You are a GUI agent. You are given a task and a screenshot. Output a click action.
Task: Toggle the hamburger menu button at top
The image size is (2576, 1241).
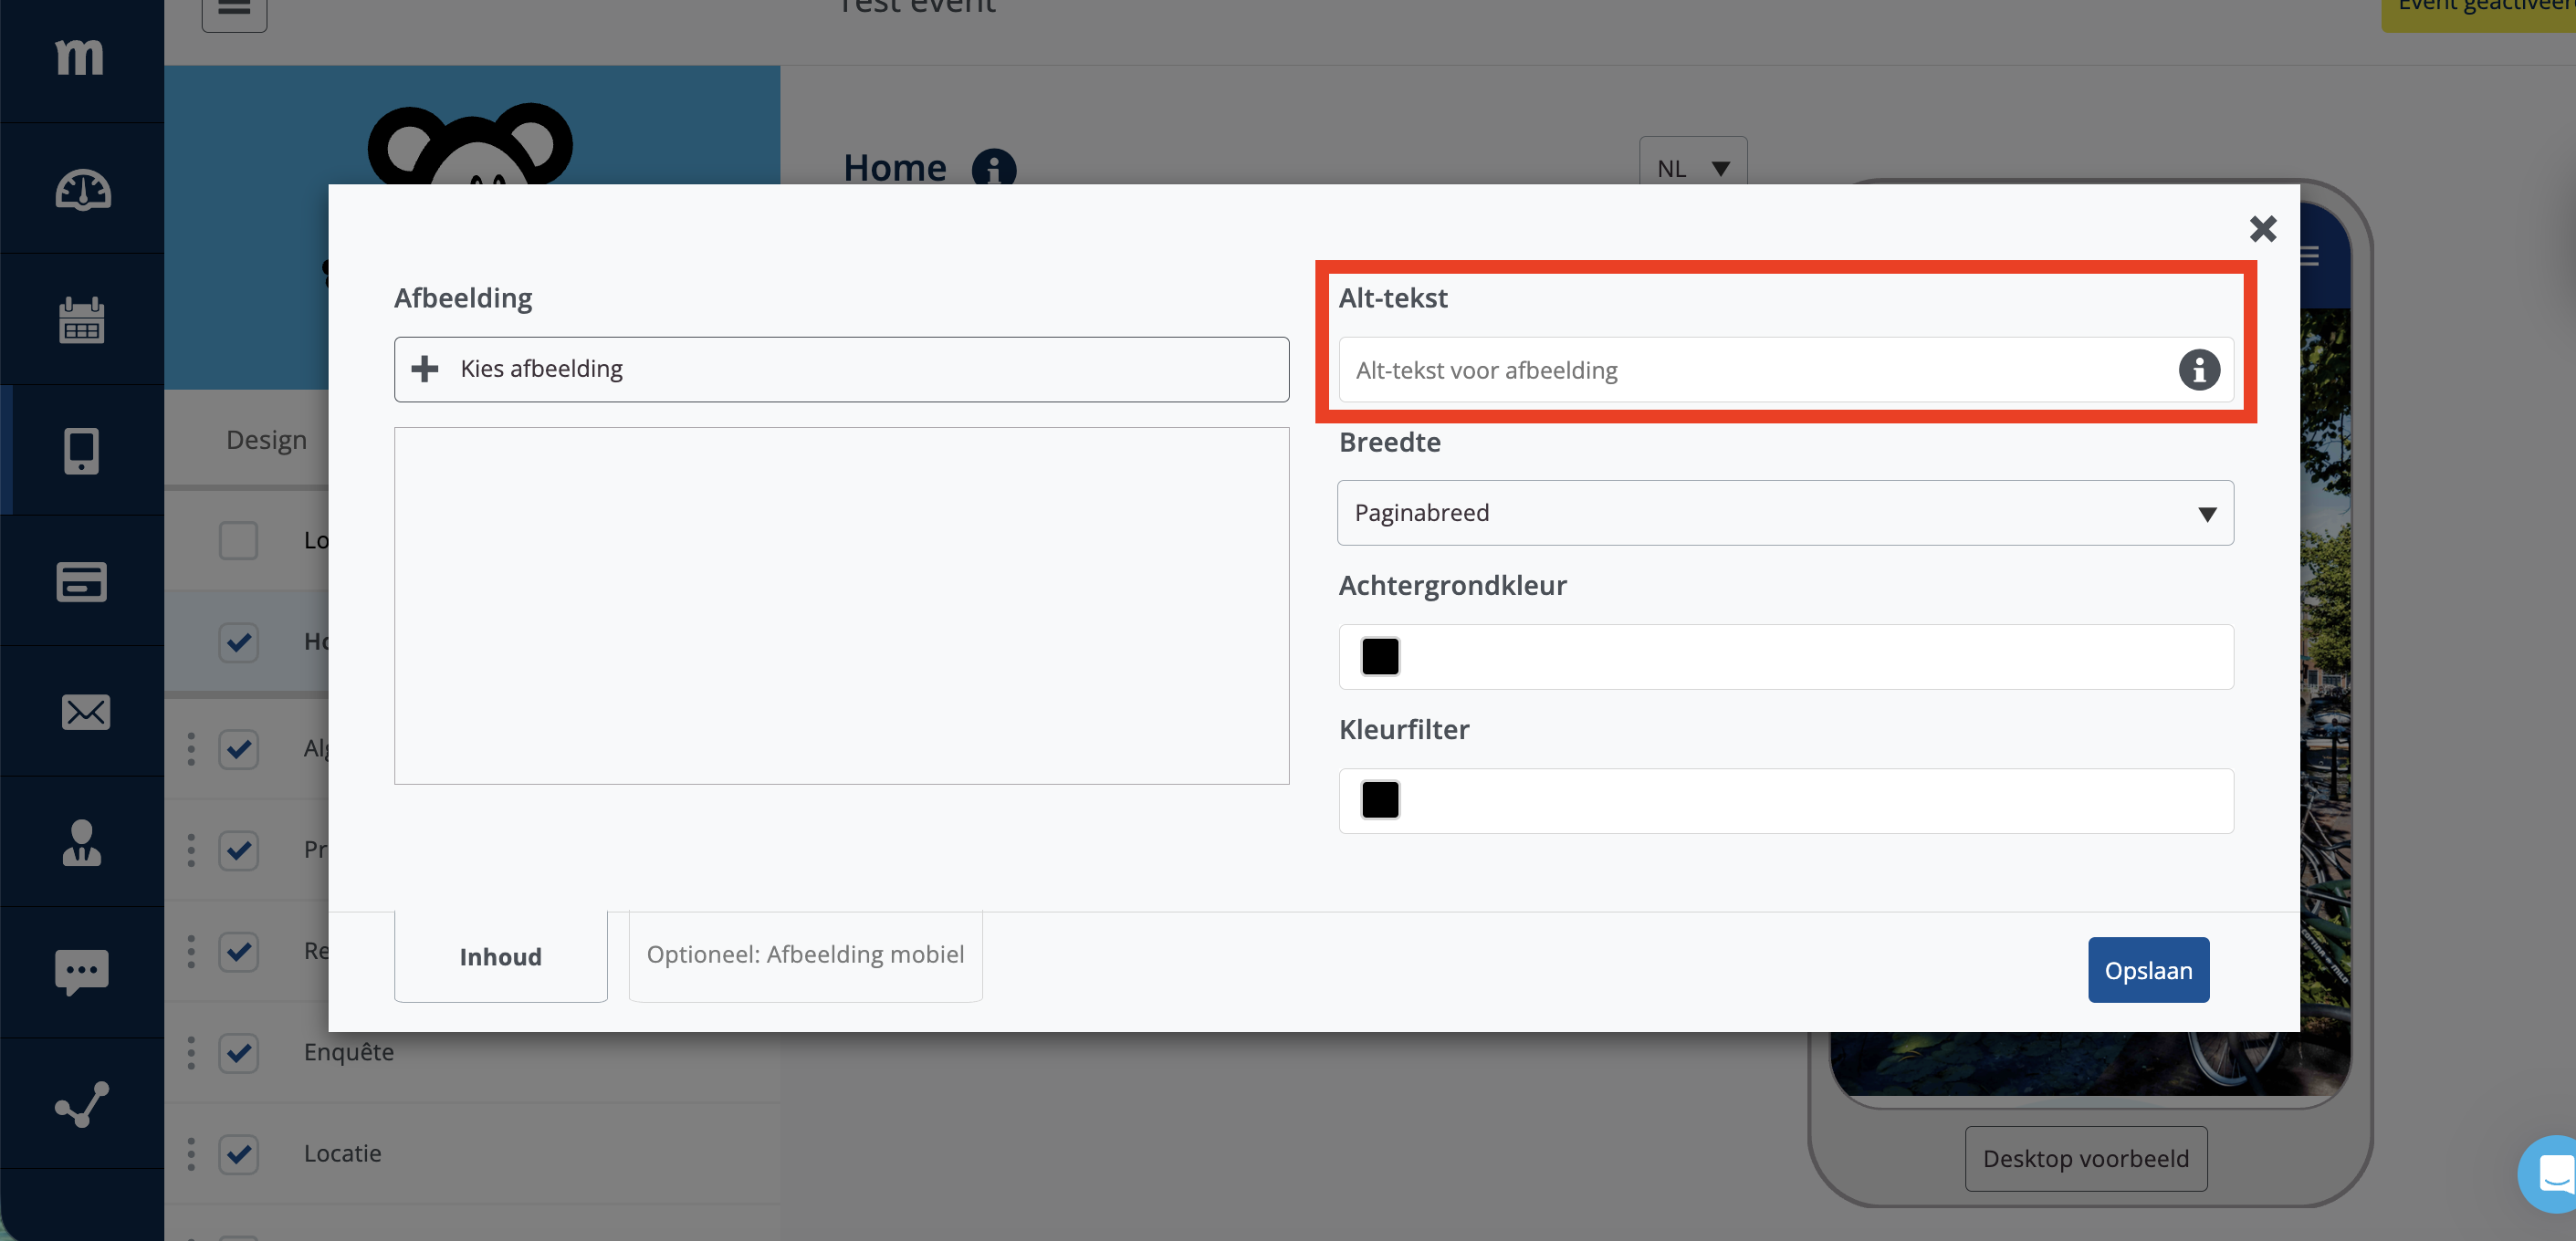[x=234, y=10]
